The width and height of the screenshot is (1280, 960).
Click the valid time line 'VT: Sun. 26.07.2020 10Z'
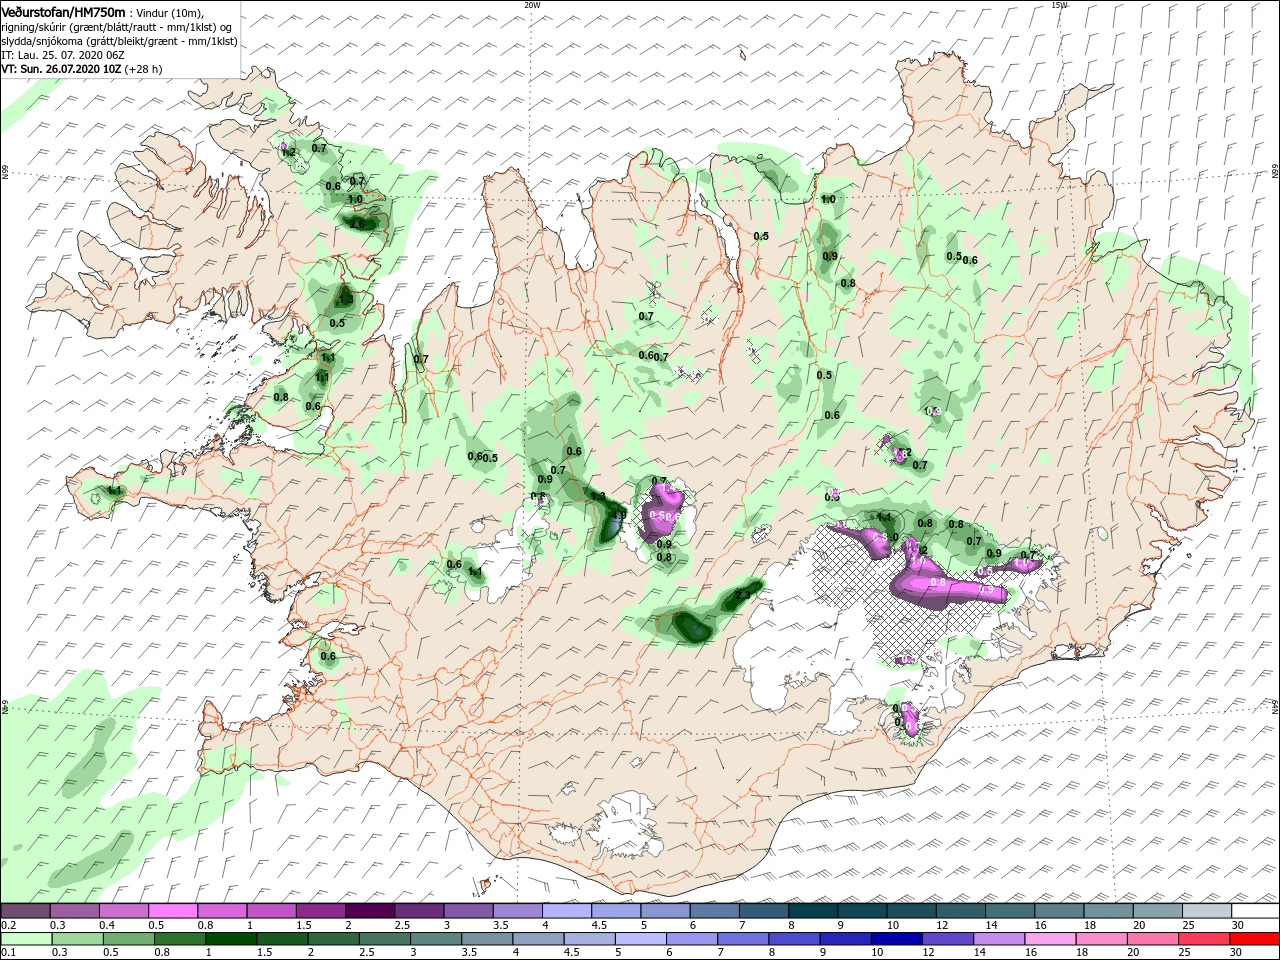point(62,69)
